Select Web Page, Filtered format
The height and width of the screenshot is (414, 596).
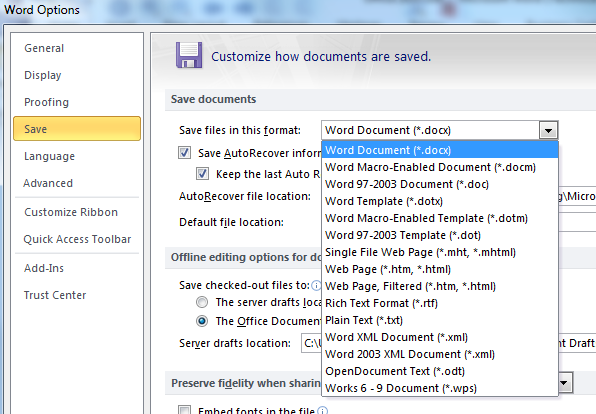[440, 286]
